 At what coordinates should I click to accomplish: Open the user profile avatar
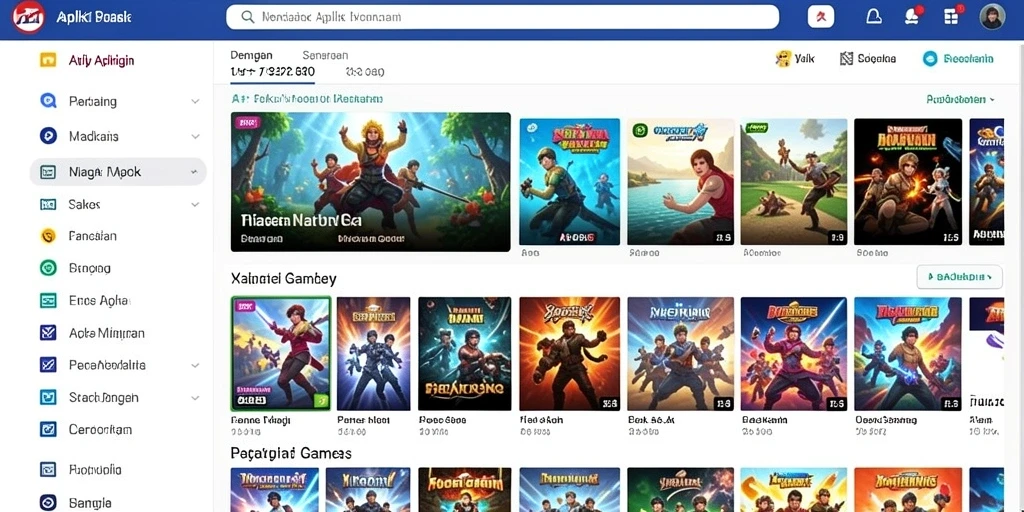pyautogui.click(x=992, y=17)
